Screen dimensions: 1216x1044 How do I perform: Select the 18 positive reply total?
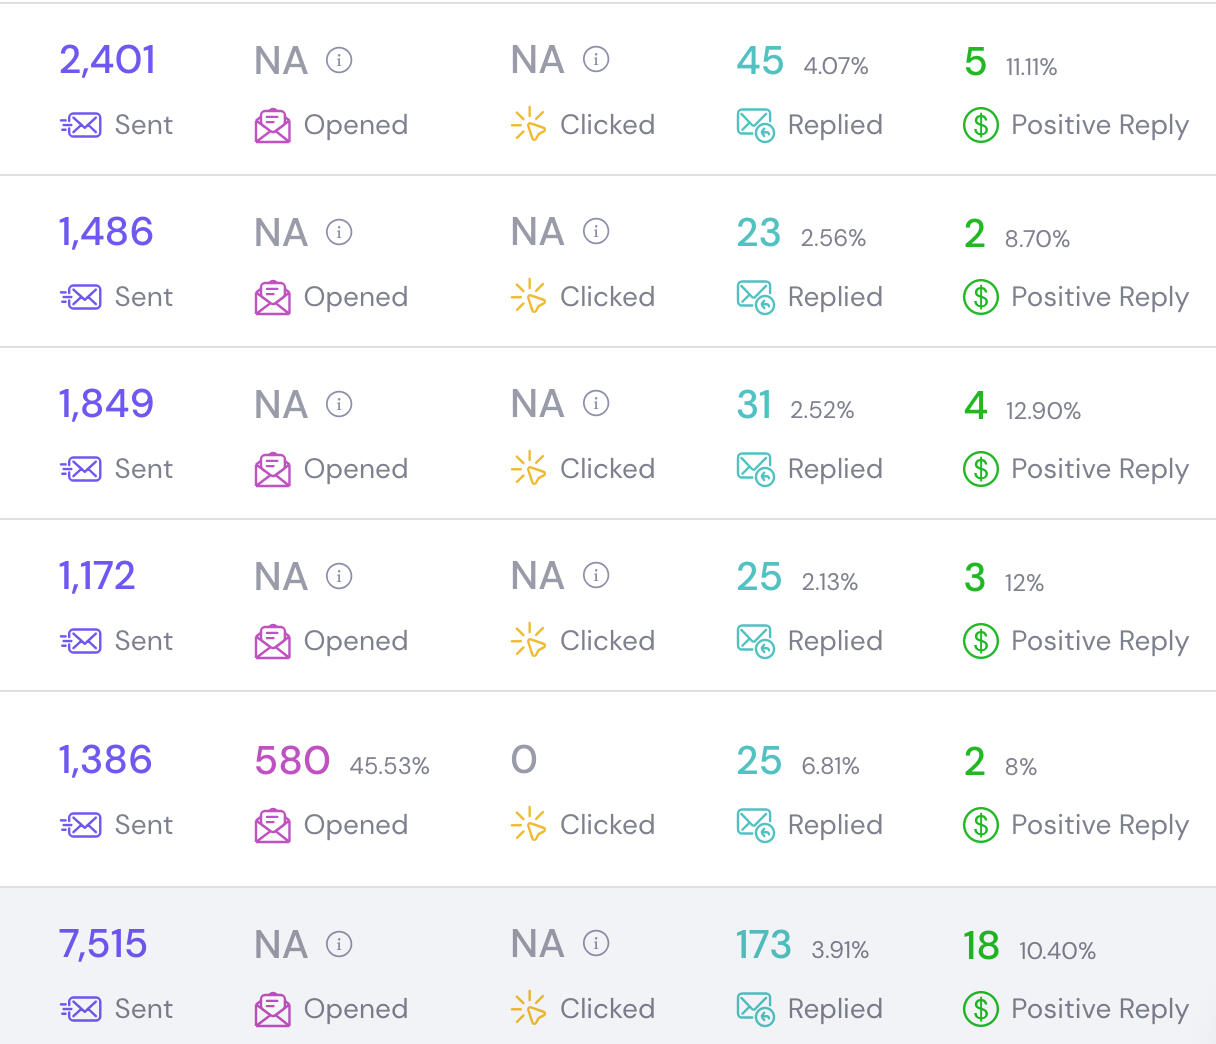click(x=980, y=945)
